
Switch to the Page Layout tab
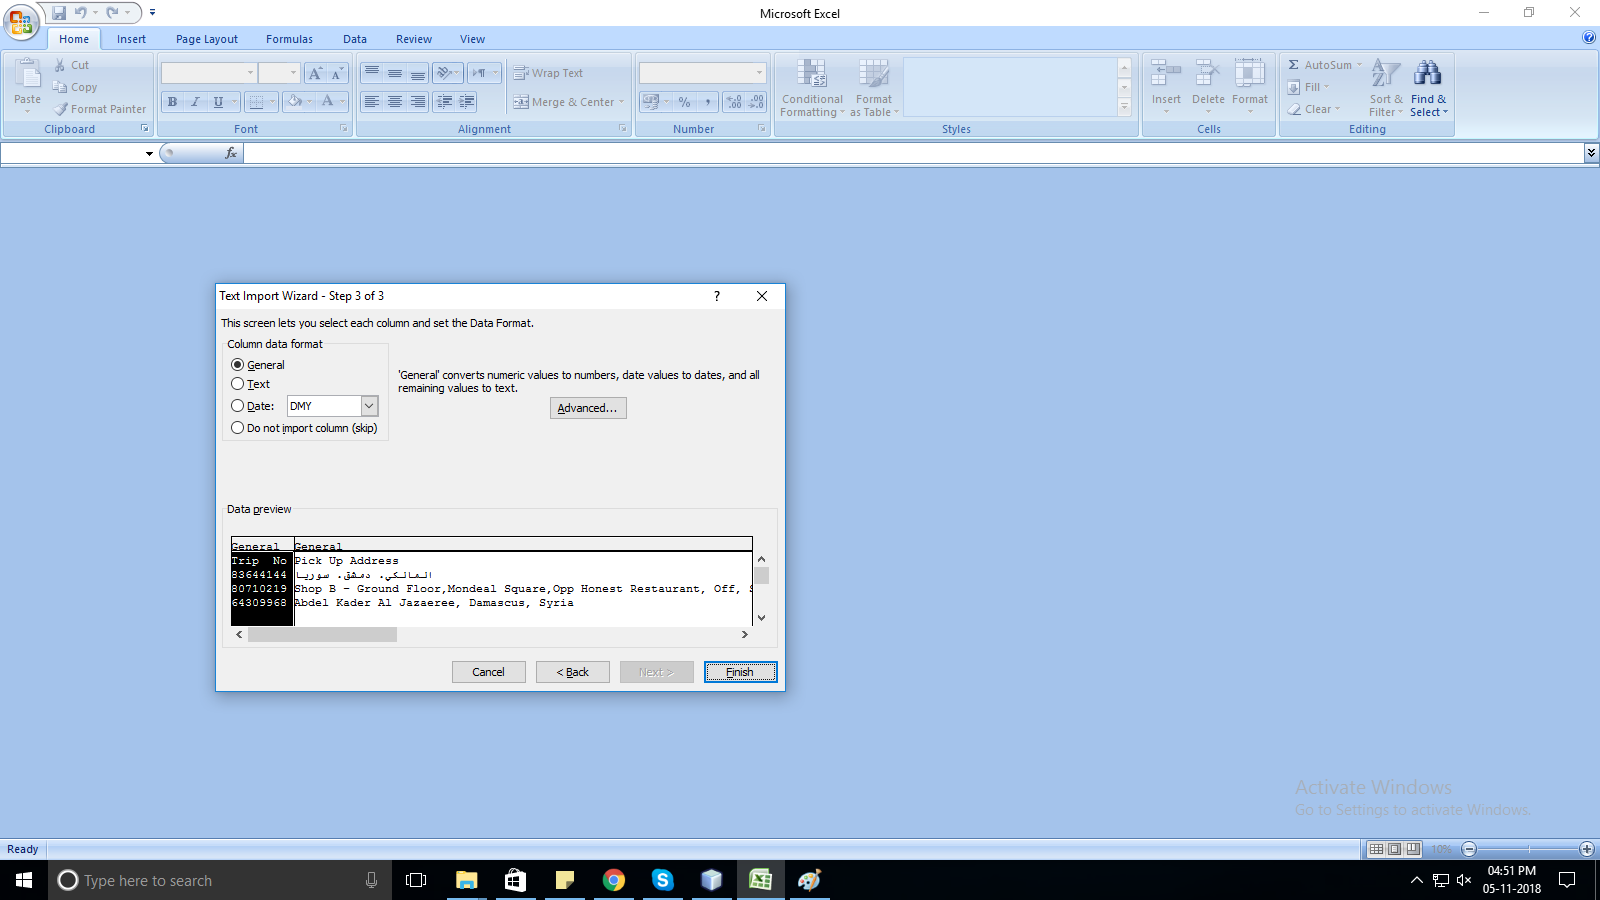click(x=207, y=39)
